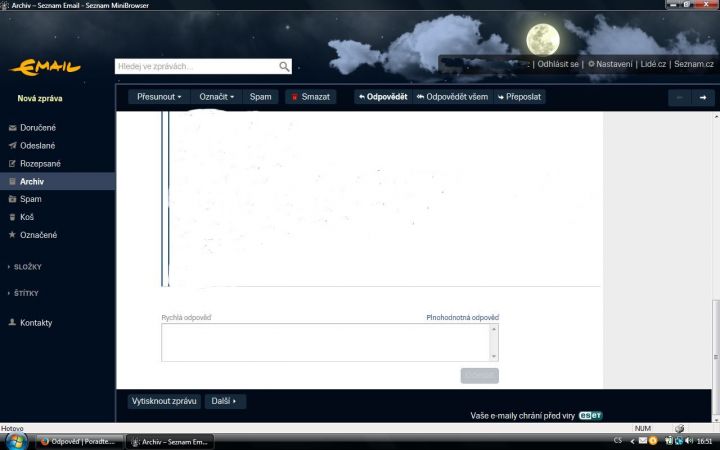Click quick reply scrollbar down arrow
Viewport: 720px width, 450px height.
click(494, 356)
